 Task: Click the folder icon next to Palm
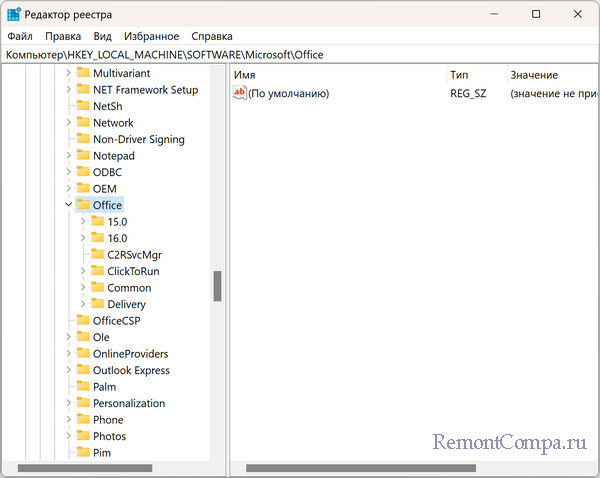pos(83,386)
